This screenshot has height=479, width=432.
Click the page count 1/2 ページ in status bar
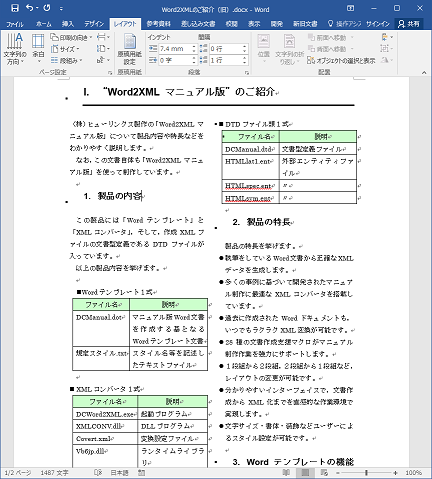pos(18,473)
